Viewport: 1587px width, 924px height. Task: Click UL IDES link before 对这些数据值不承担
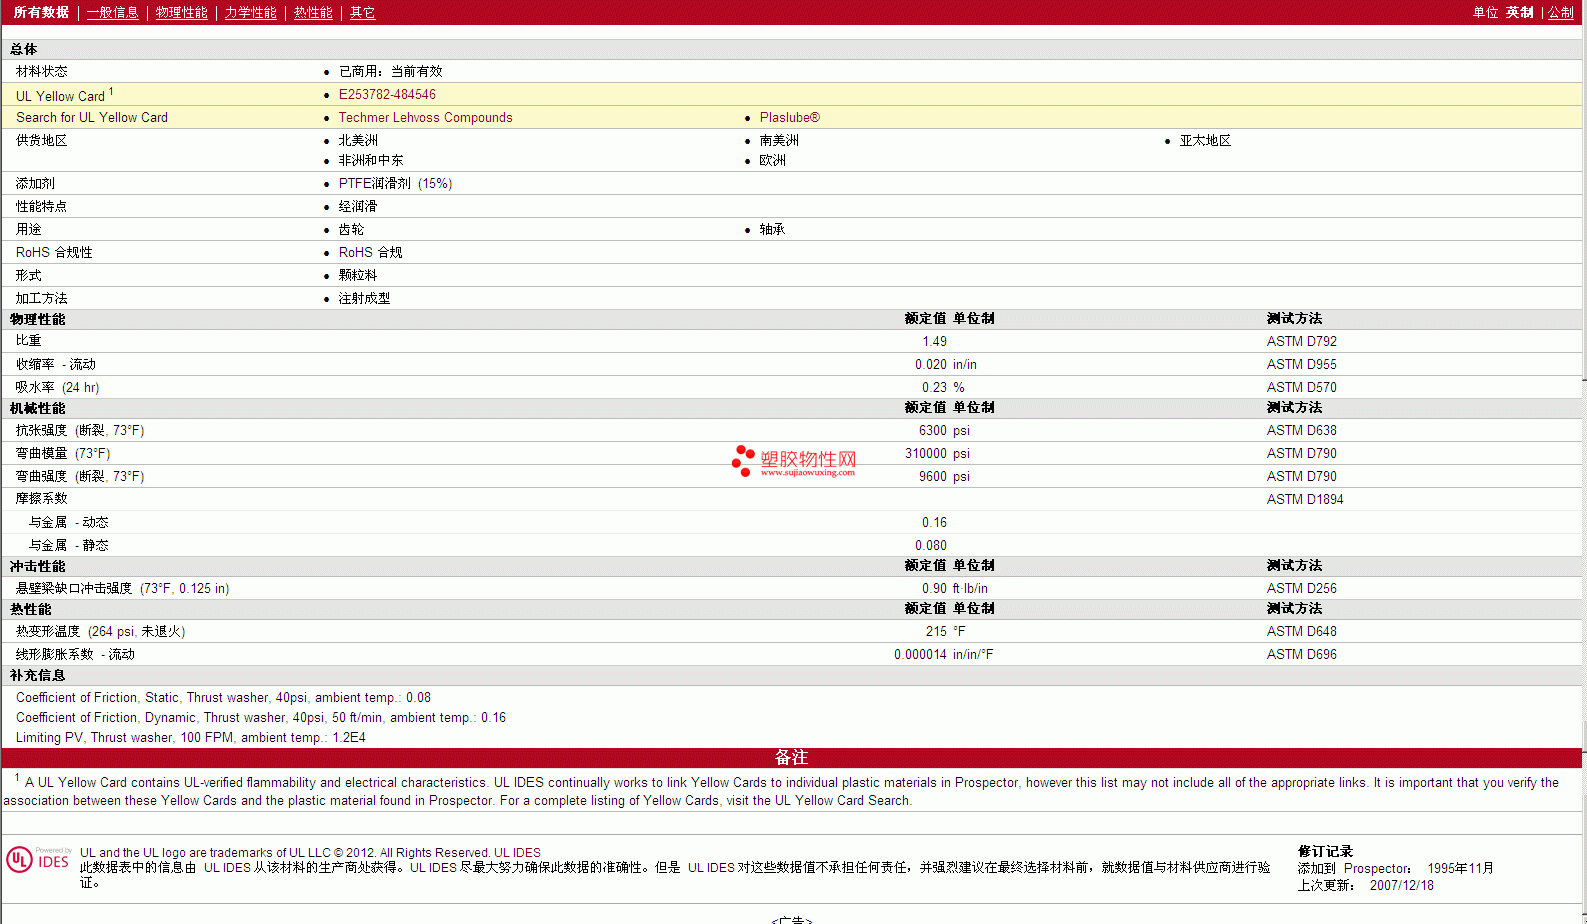710,868
